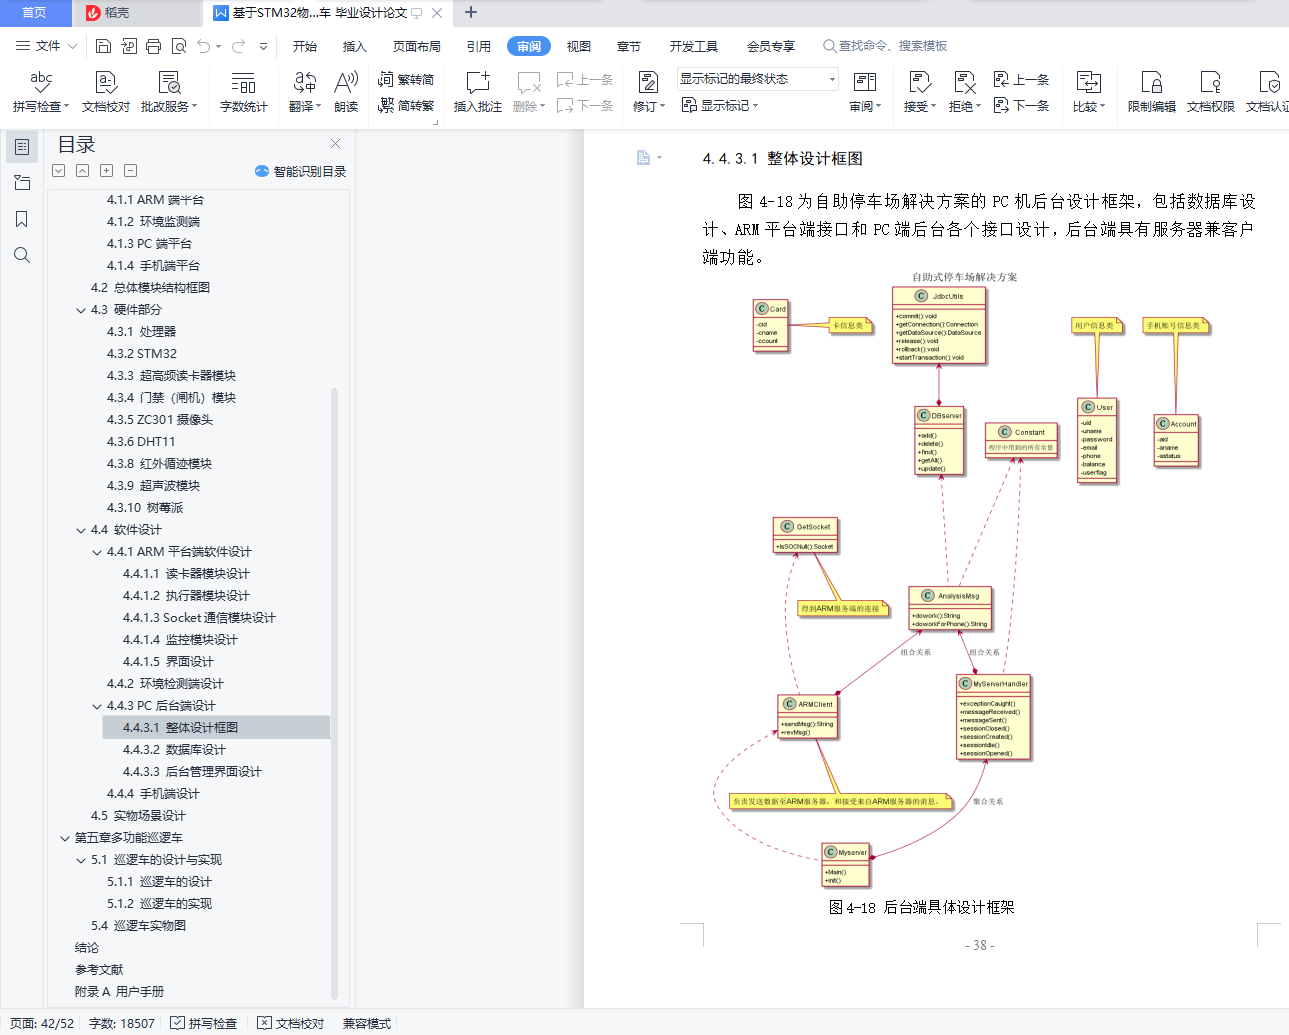The width and height of the screenshot is (1289, 1035).
Task: Click the Save icon in quick toolbar
Action: [103, 46]
